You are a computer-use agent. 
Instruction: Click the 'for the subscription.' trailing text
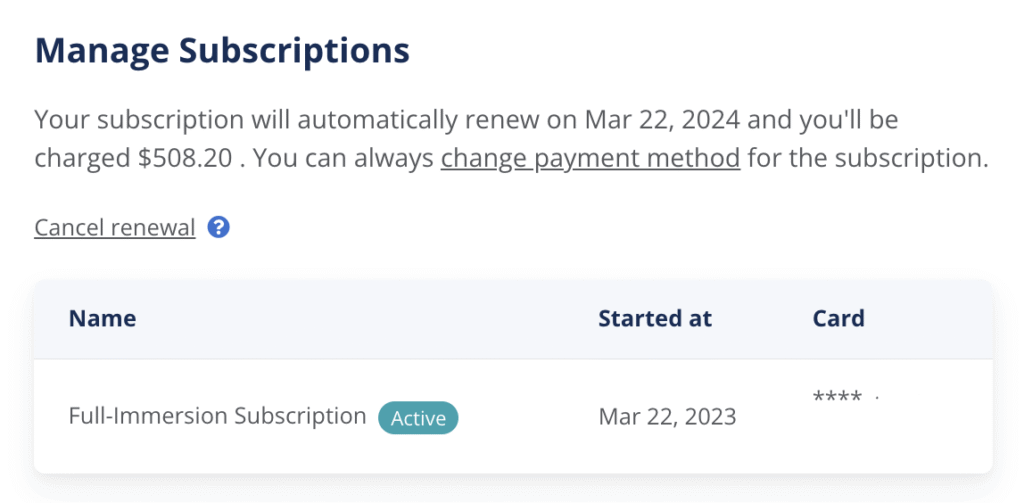tap(869, 159)
